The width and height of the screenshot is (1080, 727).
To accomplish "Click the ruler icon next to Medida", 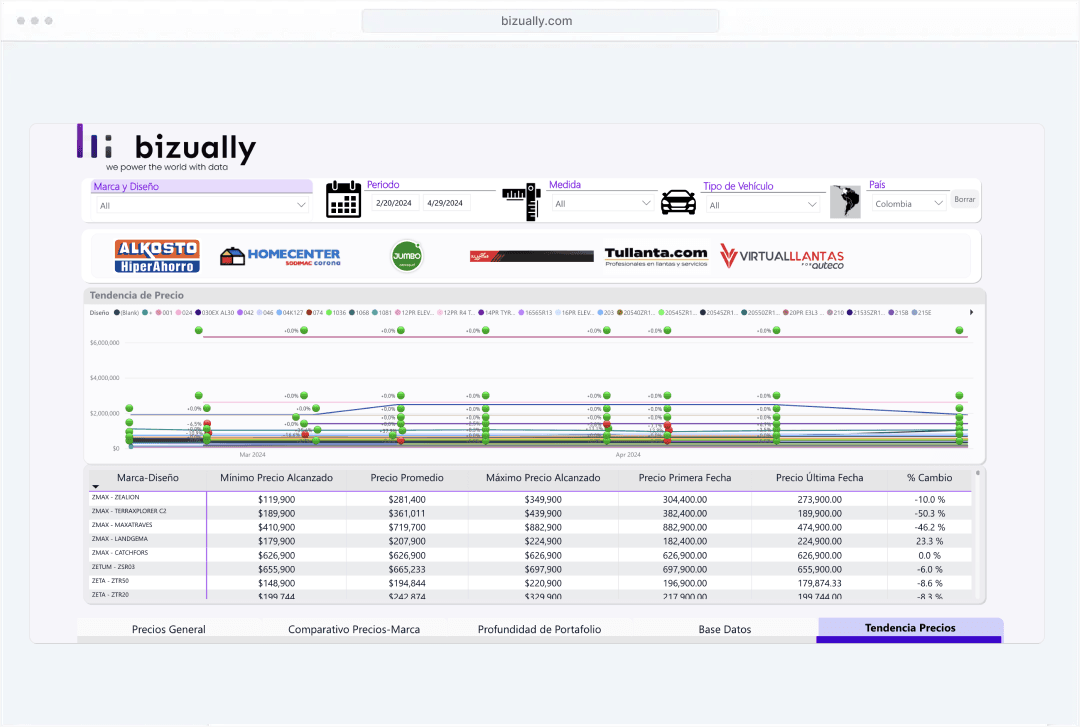I will (x=520, y=202).
